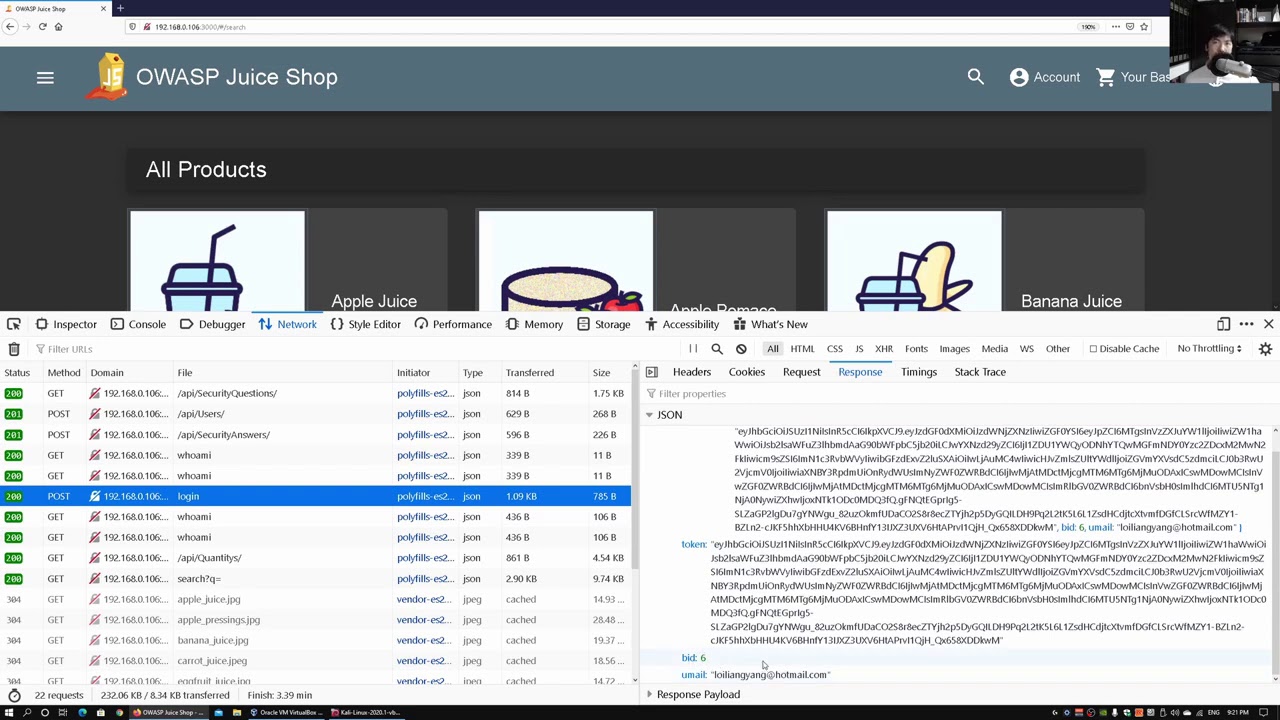Open network search magnifier

pyautogui.click(x=717, y=349)
